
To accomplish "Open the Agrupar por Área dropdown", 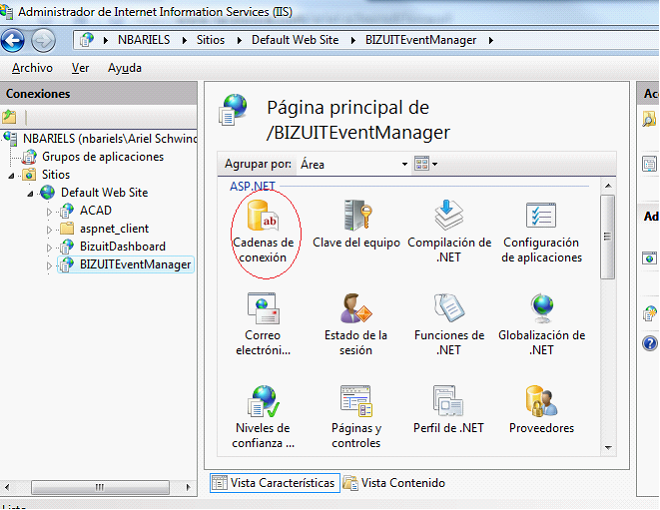I will coord(353,164).
